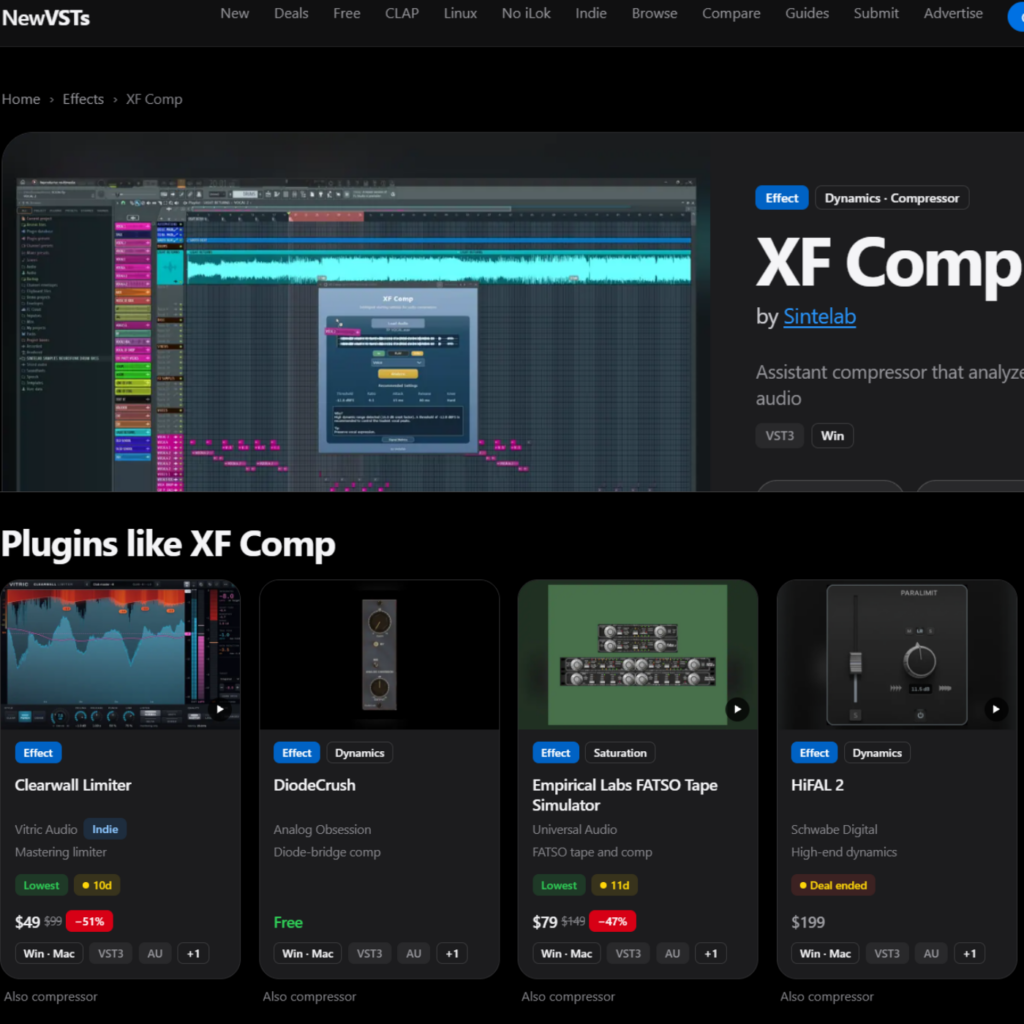Play the HiFAL 2 video preview
Image resolution: width=1024 pixels, height=1024 pixels.
pos(996,709)
